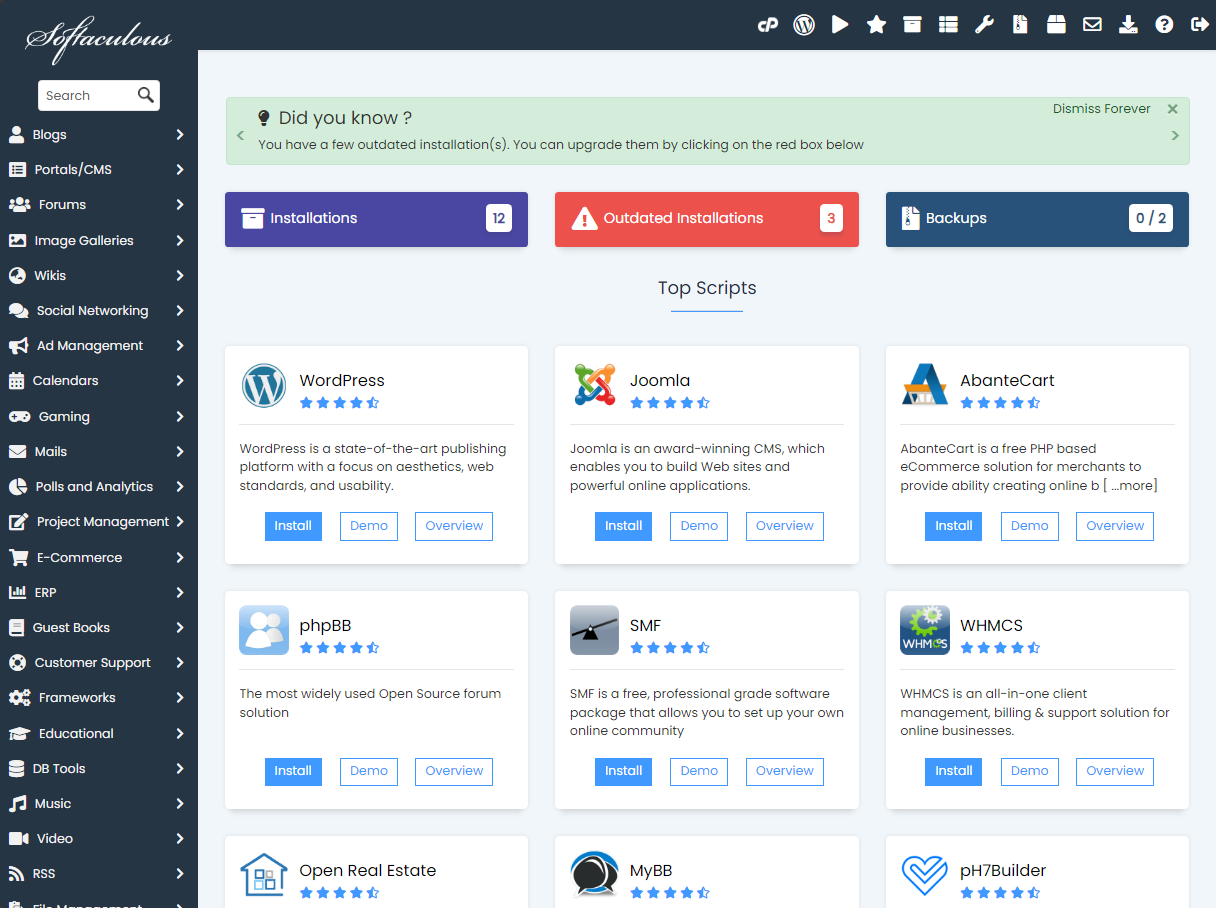Click inside the sidebar Search field
Viewport: 1216px width, 908px height.
coord(90,95)
